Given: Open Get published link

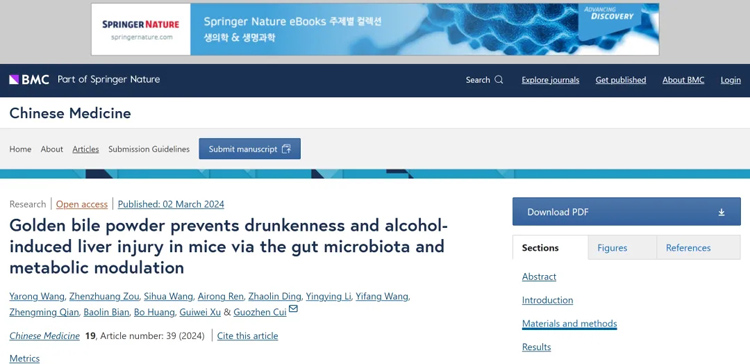Looking at the screenshot, I should pyautogui.click(x=620, y=80).
